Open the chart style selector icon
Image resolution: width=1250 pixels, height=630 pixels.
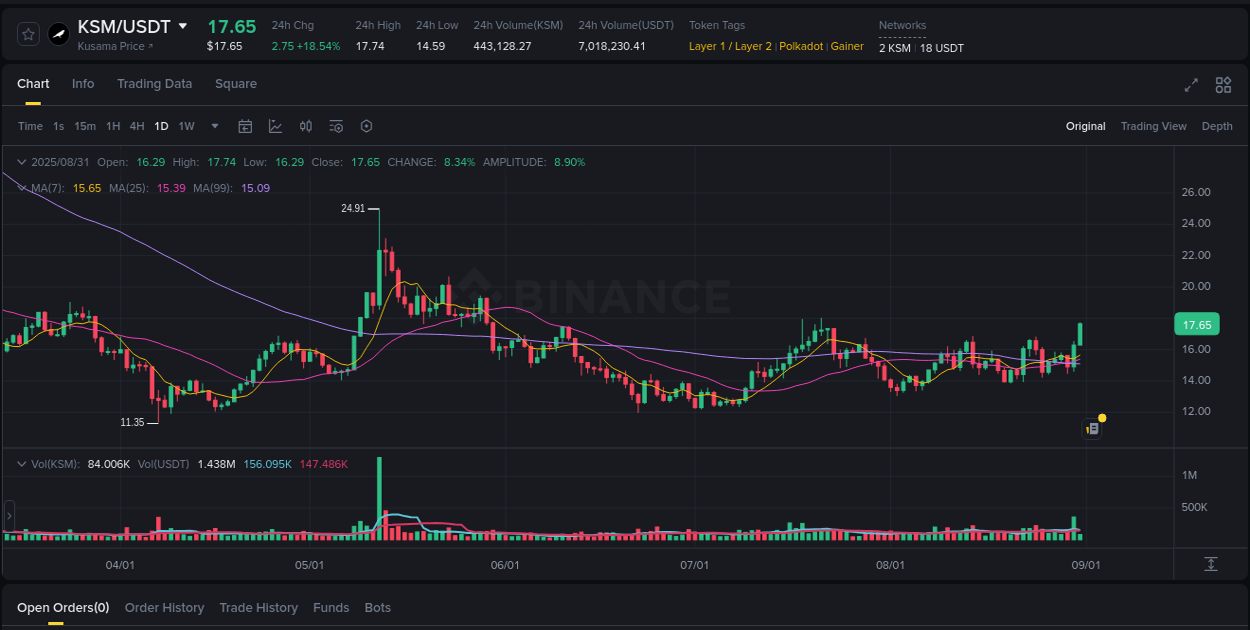[275, 126]
